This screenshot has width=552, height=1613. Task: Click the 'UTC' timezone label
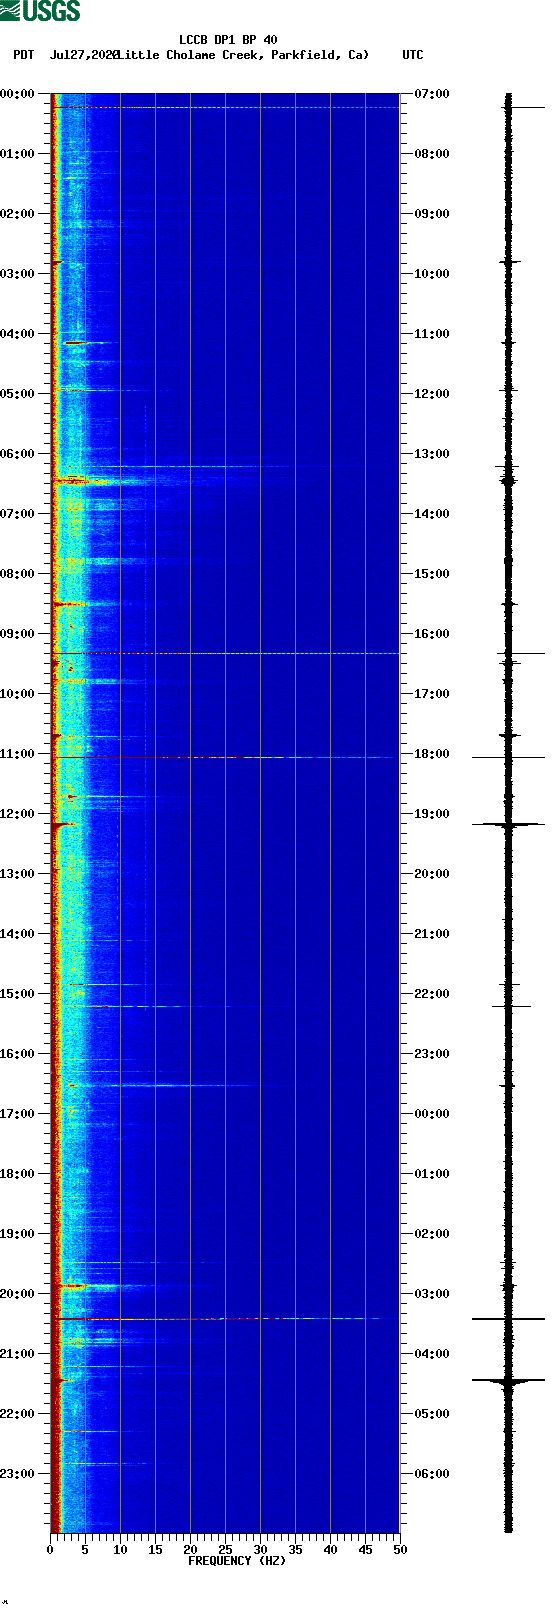click(x=413, y=55)
